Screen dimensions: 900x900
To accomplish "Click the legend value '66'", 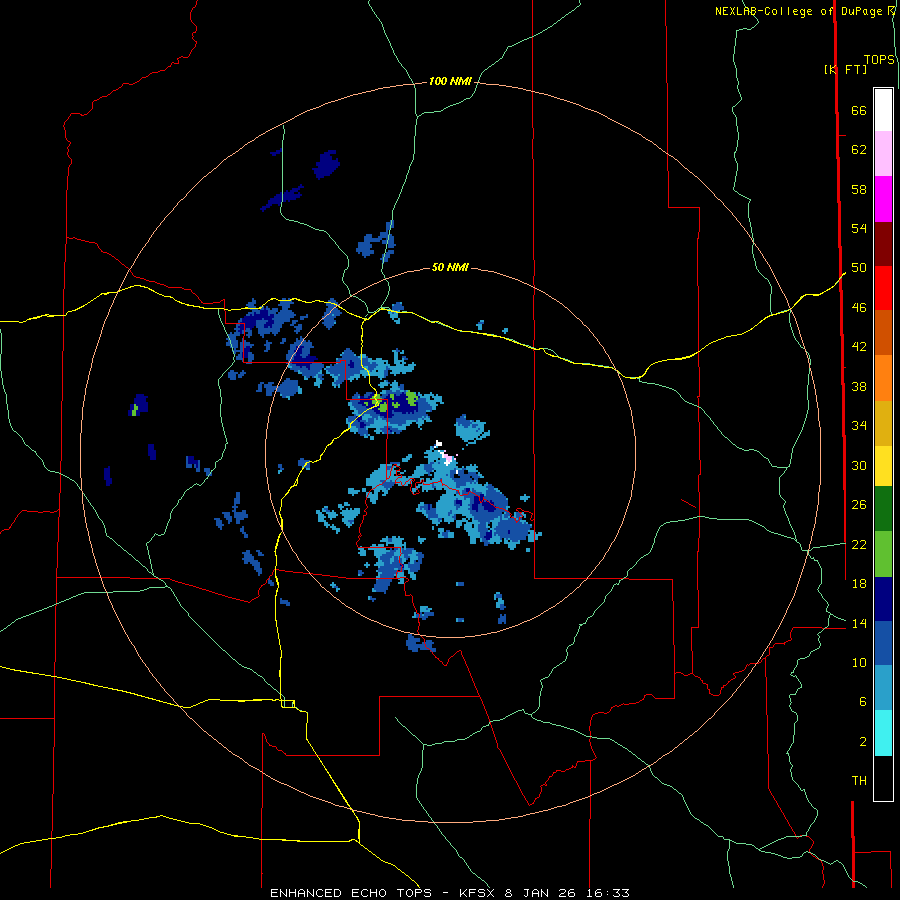I will (859, 110).
